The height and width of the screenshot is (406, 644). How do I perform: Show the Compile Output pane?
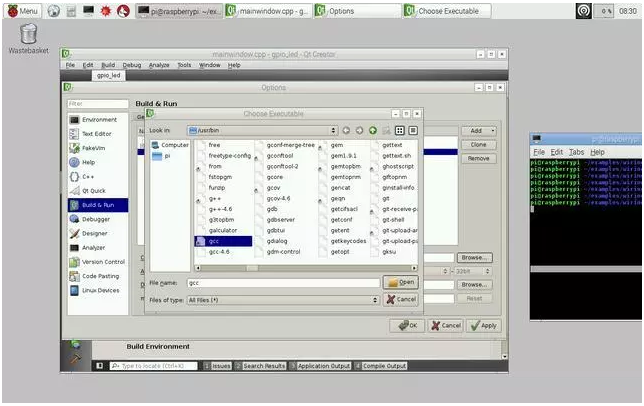381,366
